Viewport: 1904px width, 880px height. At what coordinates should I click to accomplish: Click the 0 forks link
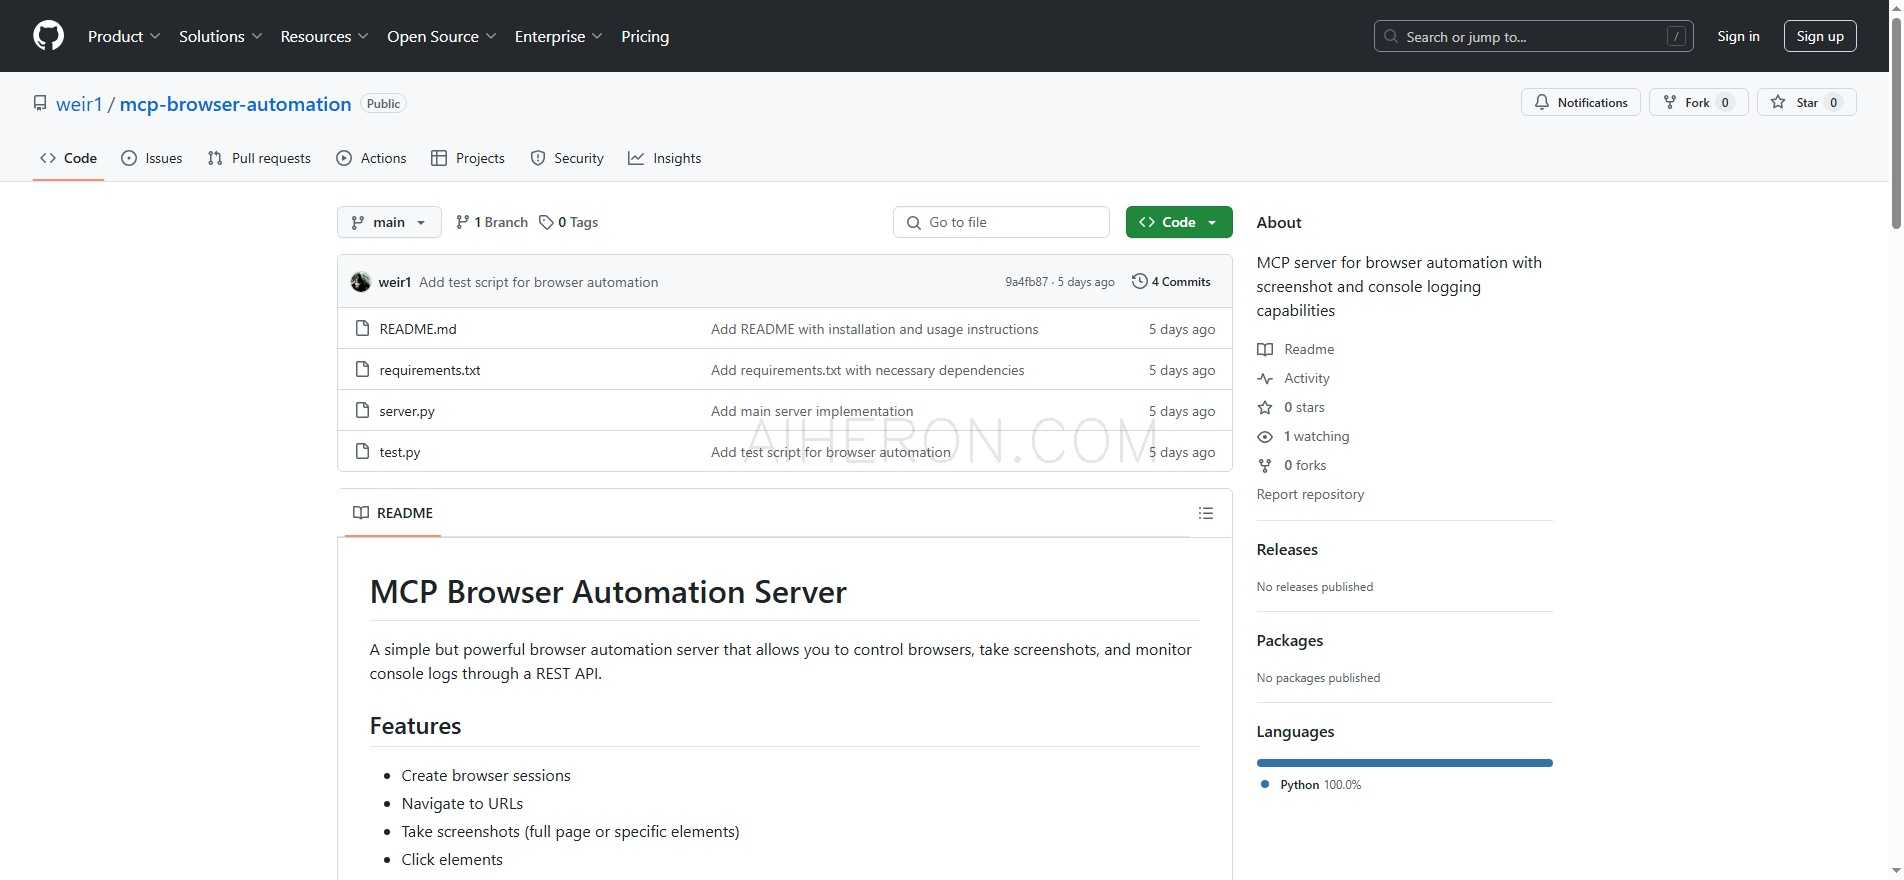[1305, 465]
